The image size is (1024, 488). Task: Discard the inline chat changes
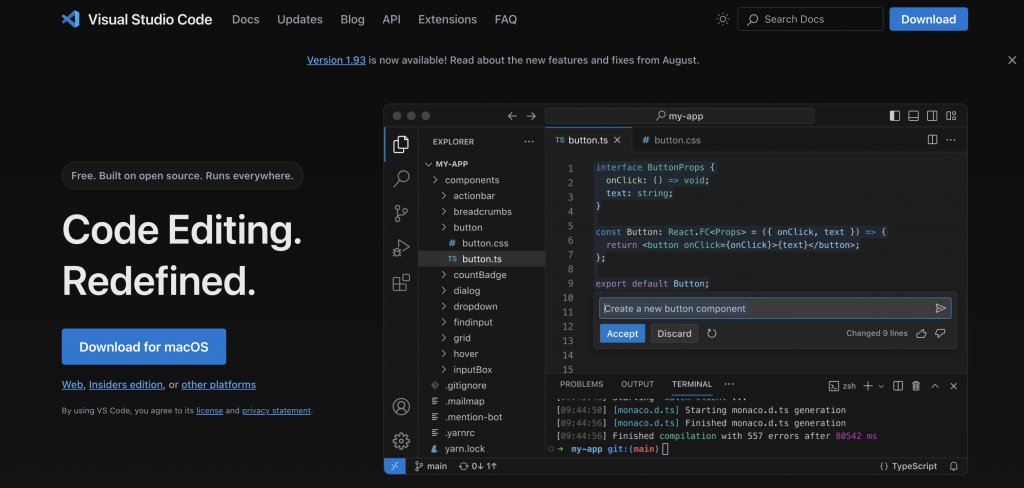(674, 333)
